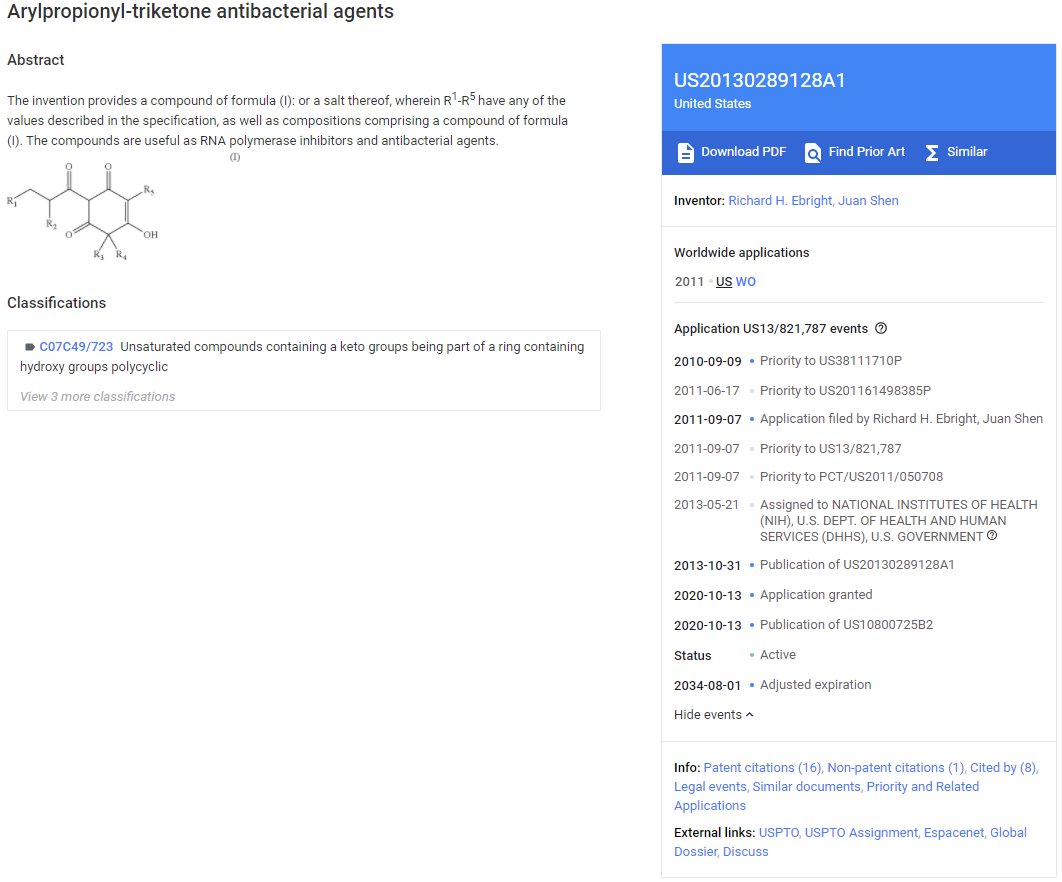
Task: Open Priority and Related Applications link
Action: 826,796
